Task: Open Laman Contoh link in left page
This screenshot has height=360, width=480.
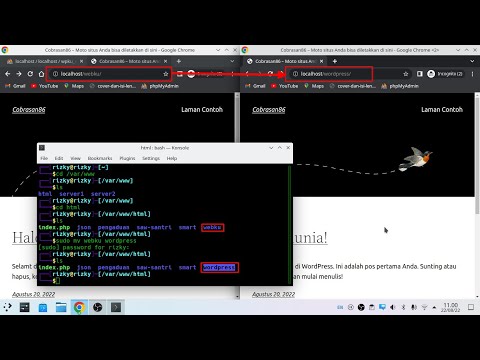Action: pyautogui.click(x=202, y=109)
